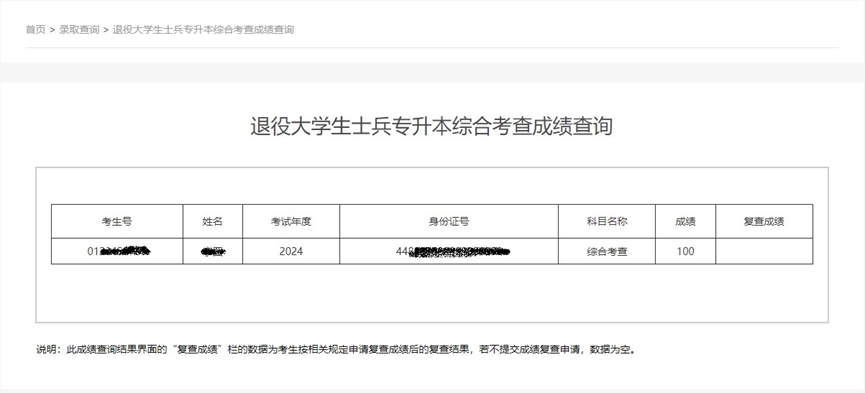Click breadcrumb 退役大学生士兵专升本综合考查成绩查询

[x=203, y=30]
